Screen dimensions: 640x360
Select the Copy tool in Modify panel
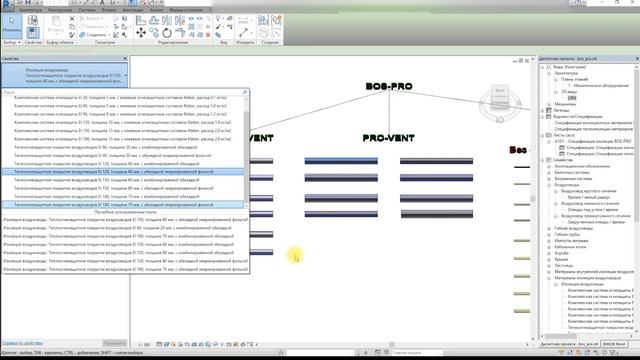[154, 33]
